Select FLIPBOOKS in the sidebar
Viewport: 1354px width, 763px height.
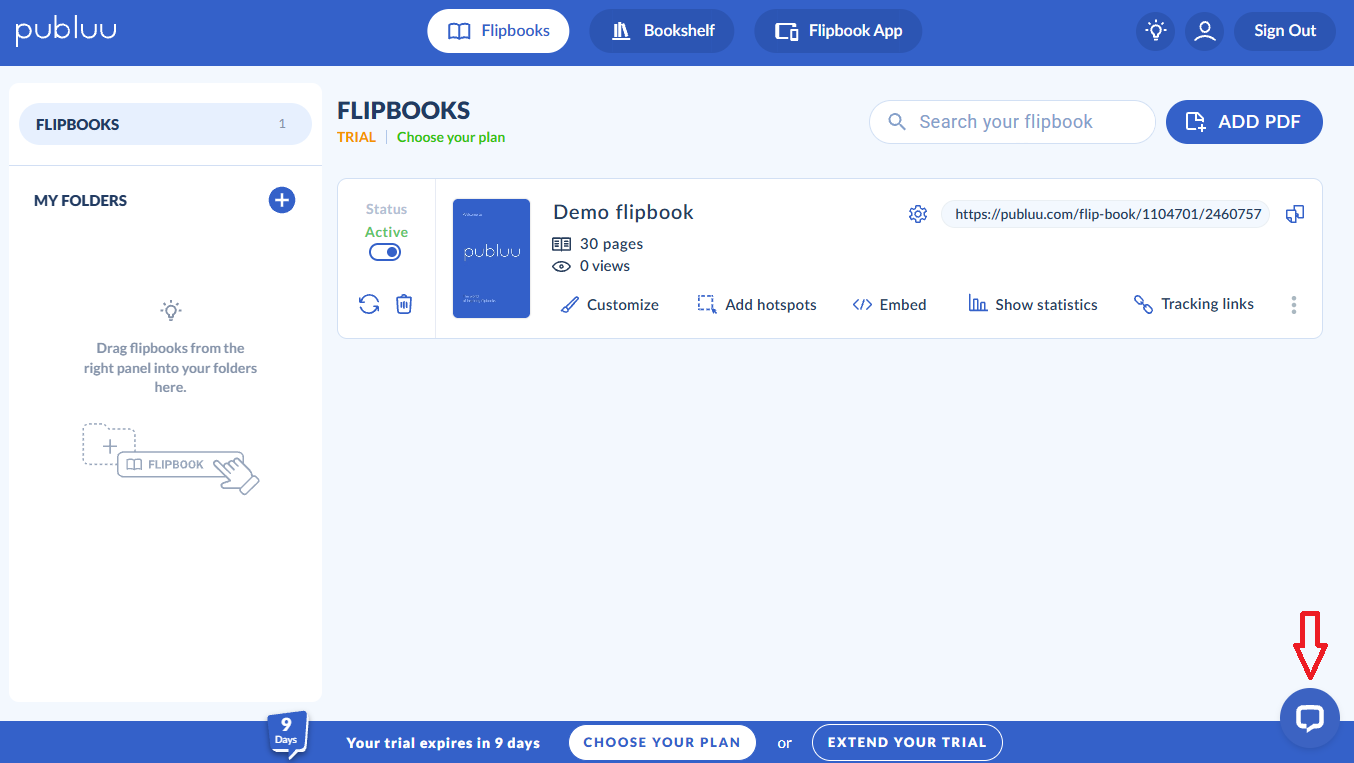tap(165, 125)
